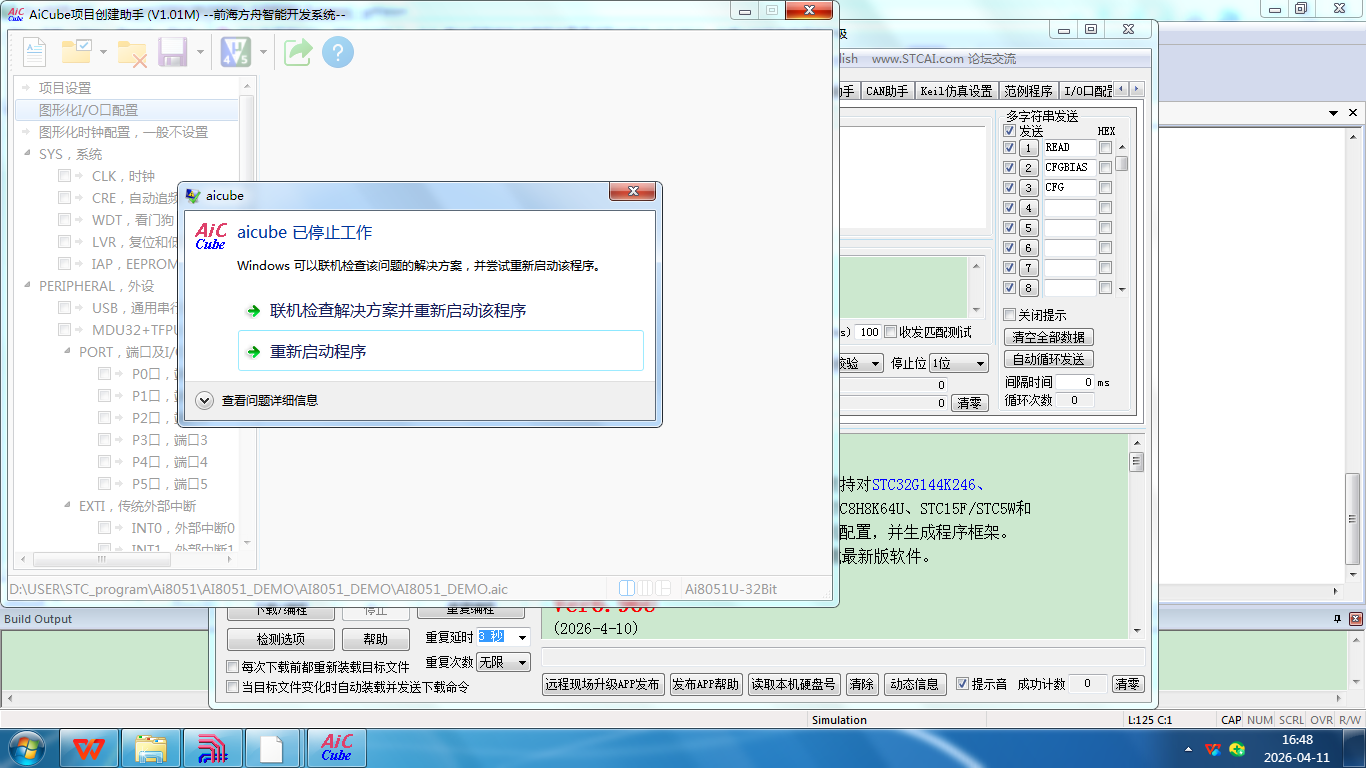Viewport: 1366px width, 768px height.
Task: Show hidden system tray icons
Action: pos(1188,749)
